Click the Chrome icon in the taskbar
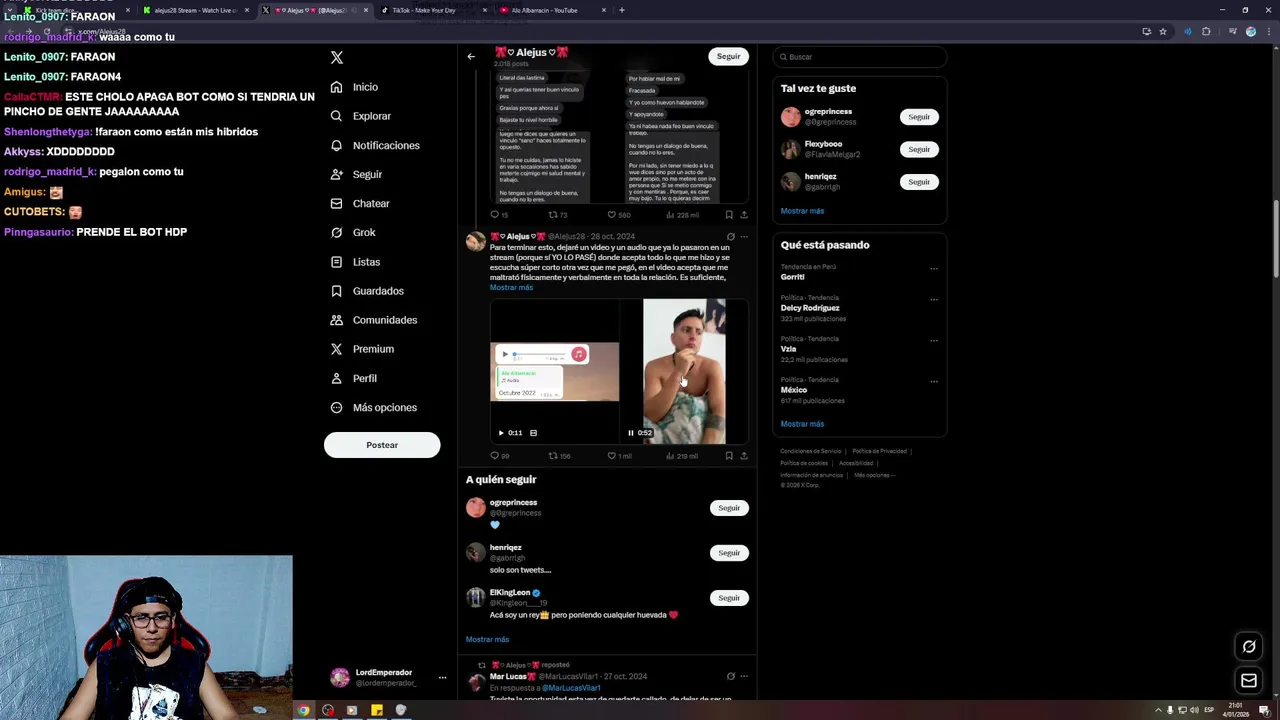Screen dimensions: 1280x720 click(303, 710)
